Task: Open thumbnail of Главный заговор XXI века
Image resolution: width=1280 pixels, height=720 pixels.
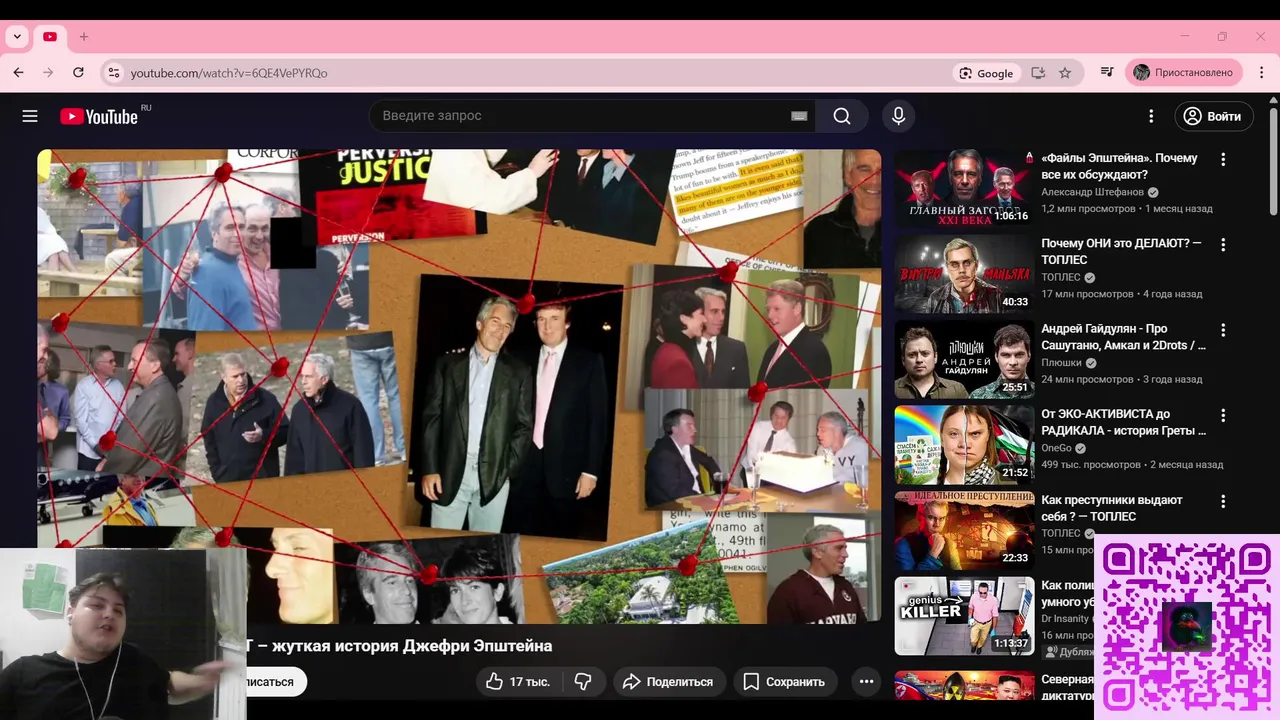Action: pos(964,189)
